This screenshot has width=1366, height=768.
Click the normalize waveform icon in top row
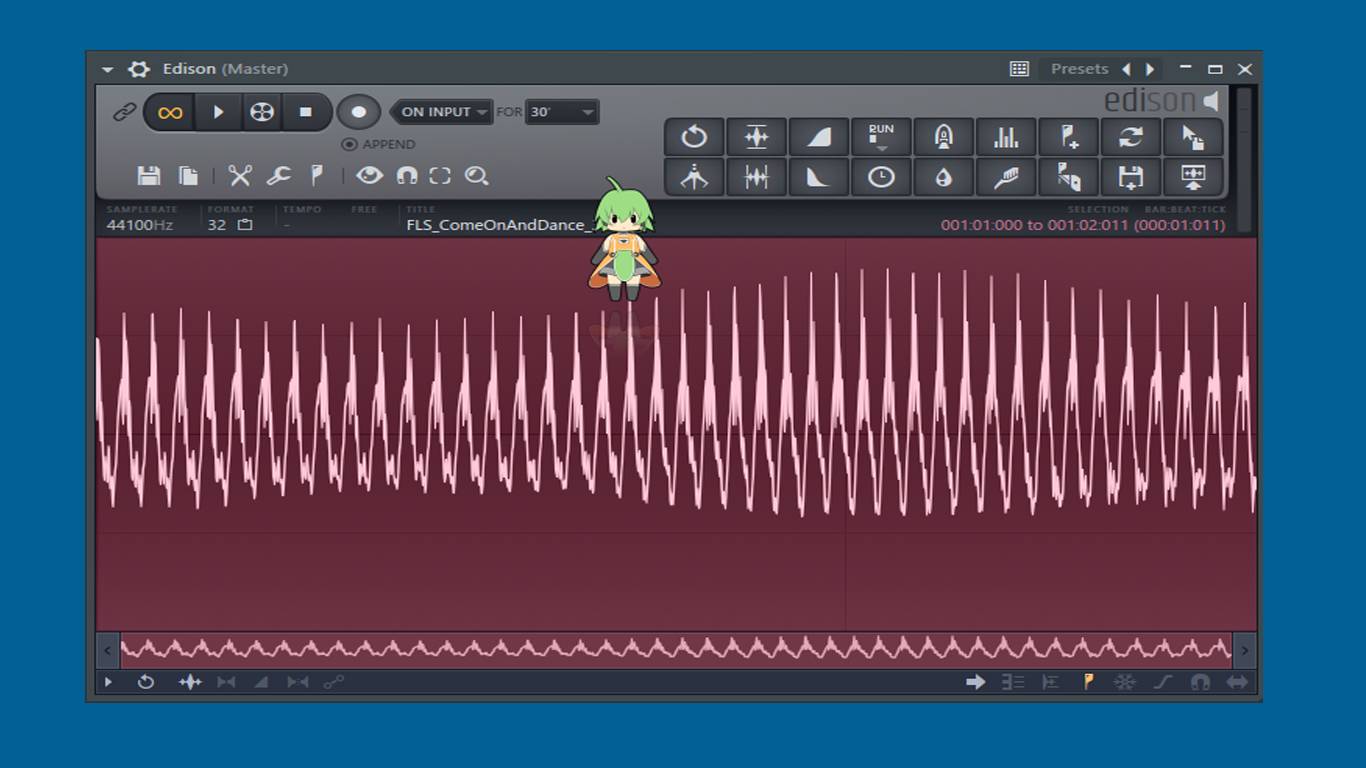point(756,137)
